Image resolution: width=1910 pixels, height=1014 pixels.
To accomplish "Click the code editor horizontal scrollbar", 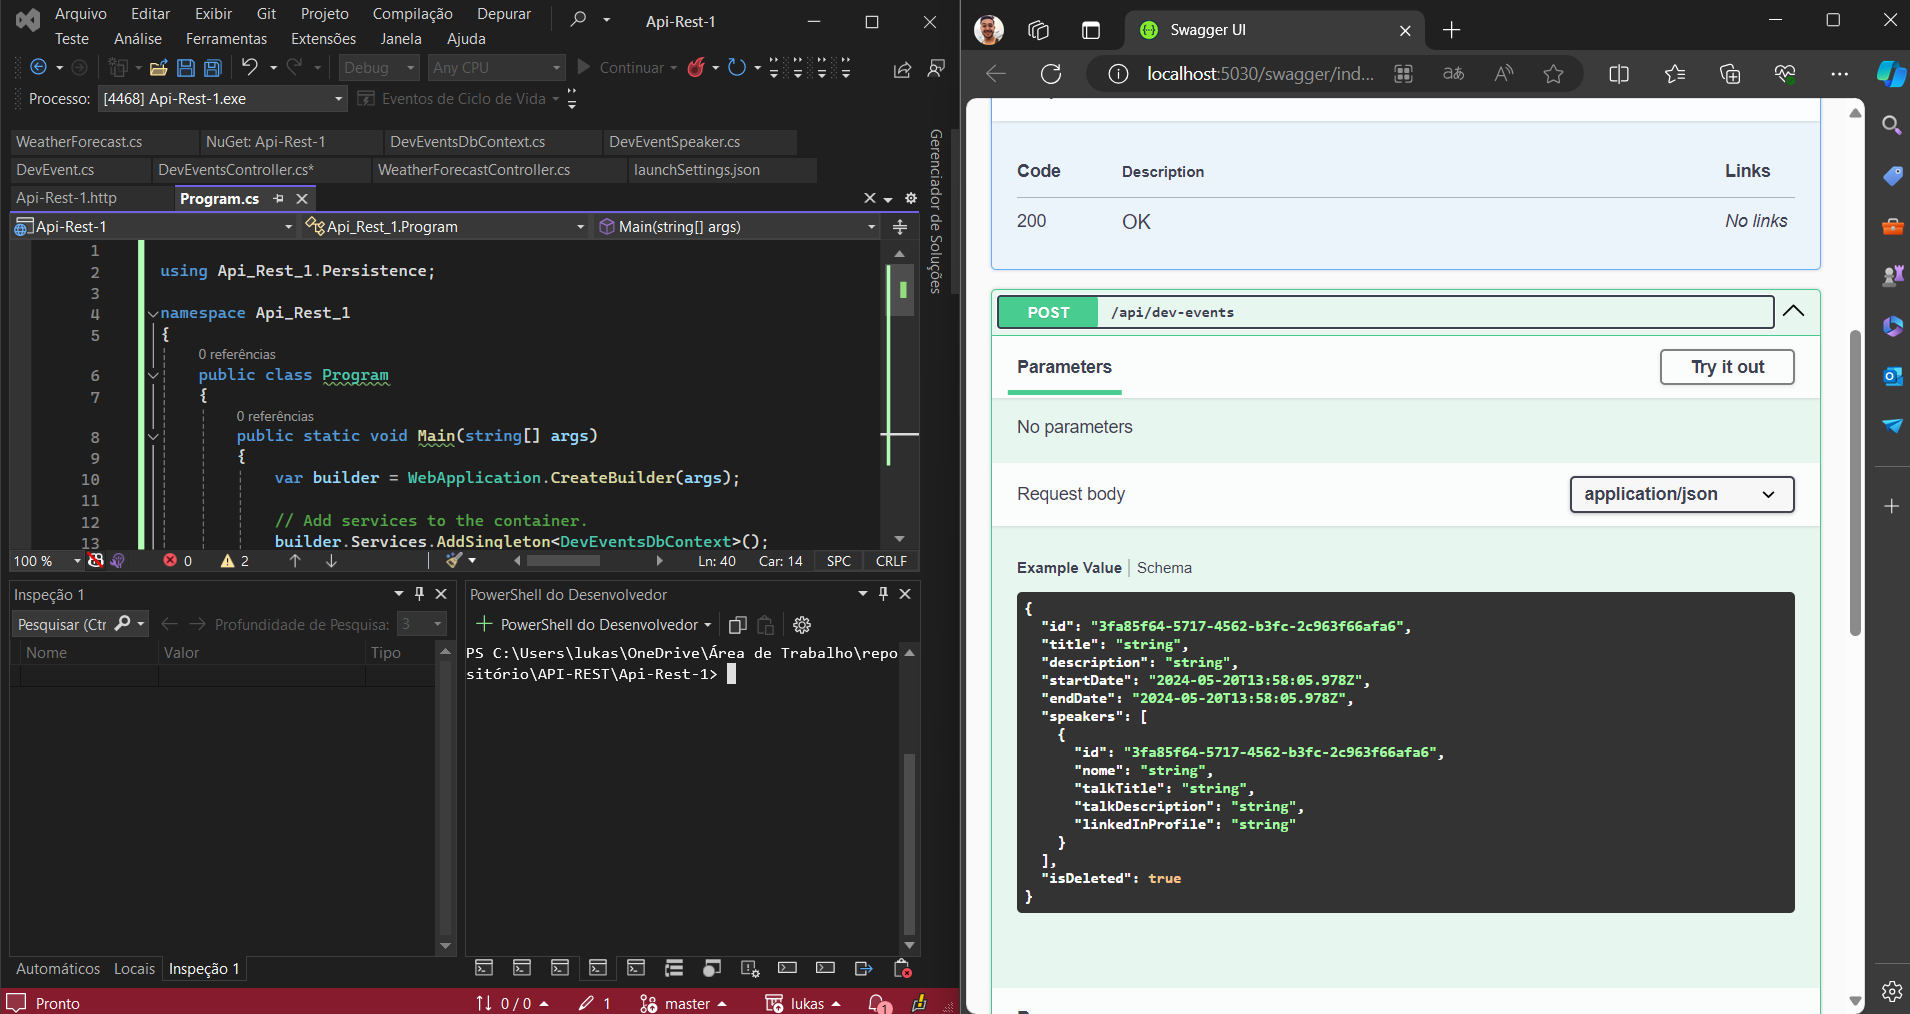I will (x=564, y=561).
